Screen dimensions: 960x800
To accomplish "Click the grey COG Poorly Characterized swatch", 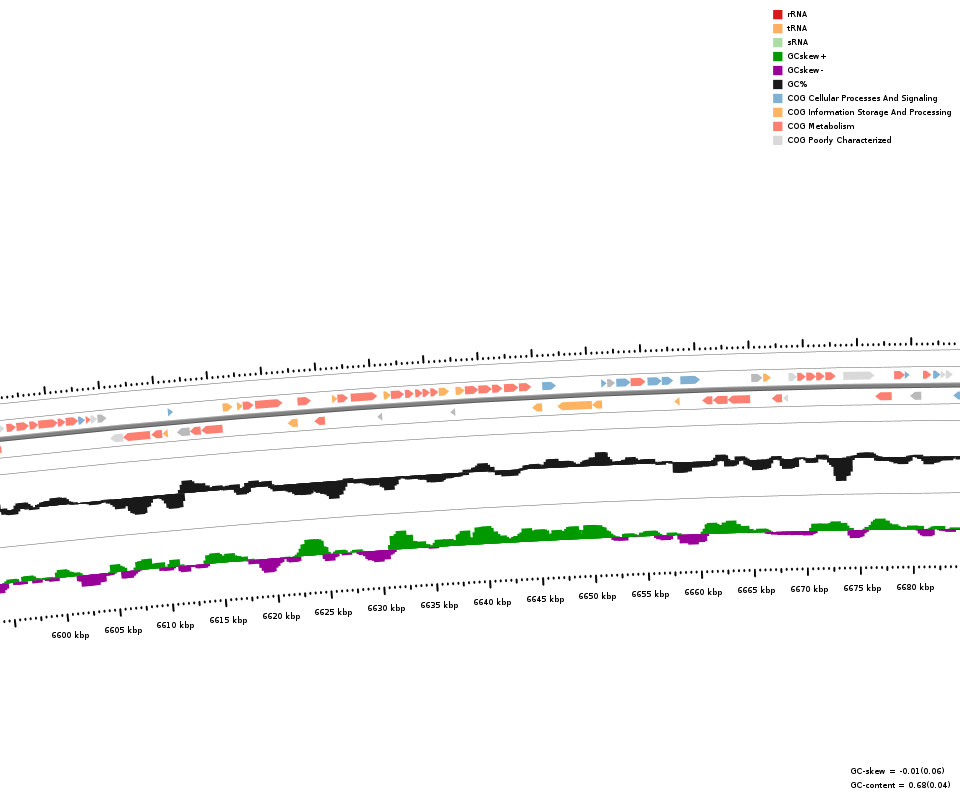I will tap(777, 140).
